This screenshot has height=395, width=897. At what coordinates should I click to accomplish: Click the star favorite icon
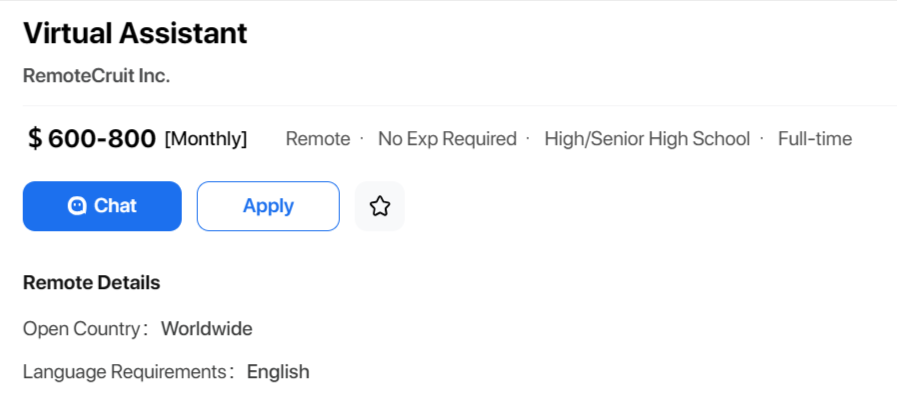(380, 206)
